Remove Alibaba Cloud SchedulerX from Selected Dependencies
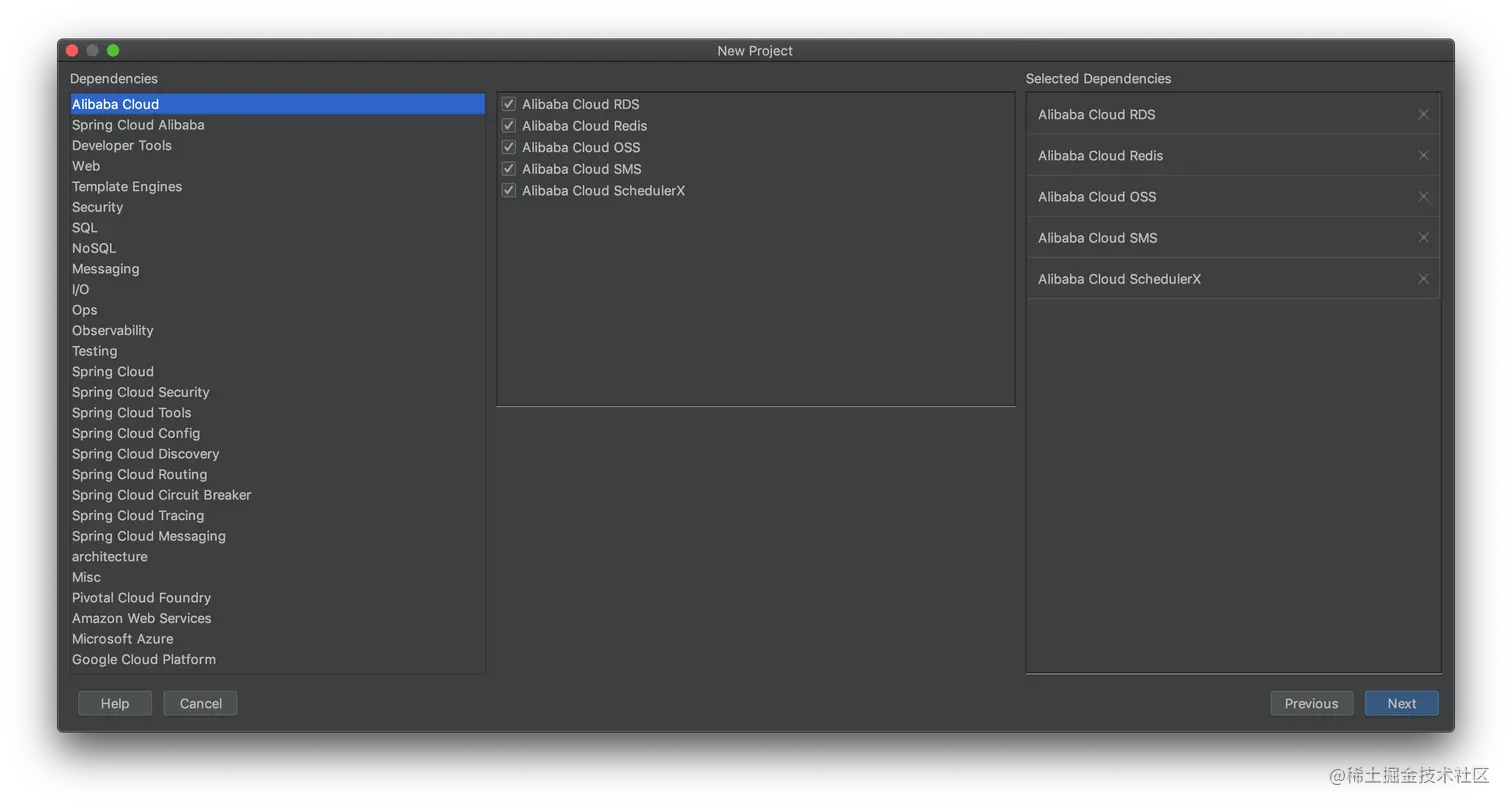 pos(1423,279)
